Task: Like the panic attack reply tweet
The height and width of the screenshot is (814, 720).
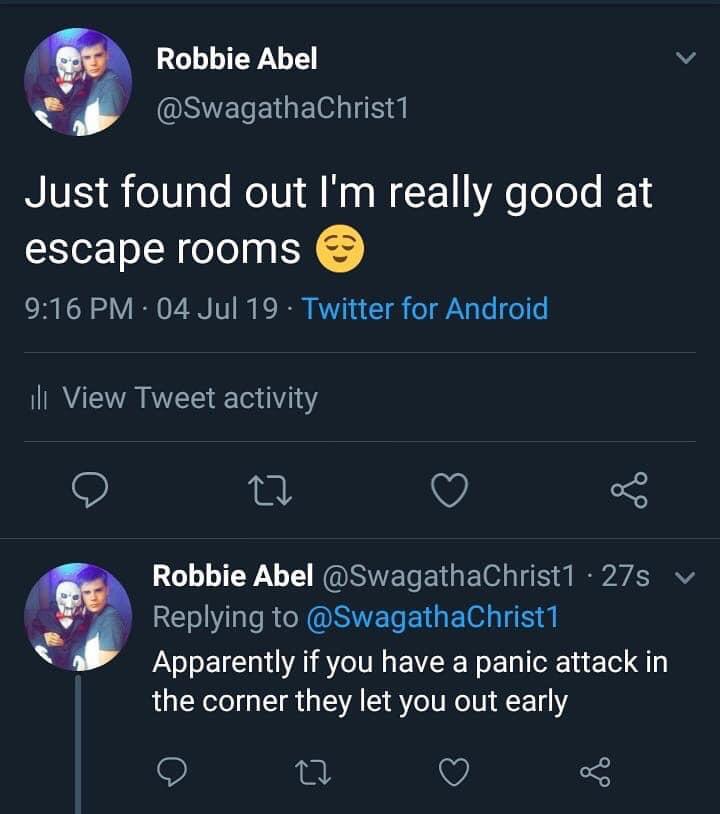Action: (x=454, y=771)
